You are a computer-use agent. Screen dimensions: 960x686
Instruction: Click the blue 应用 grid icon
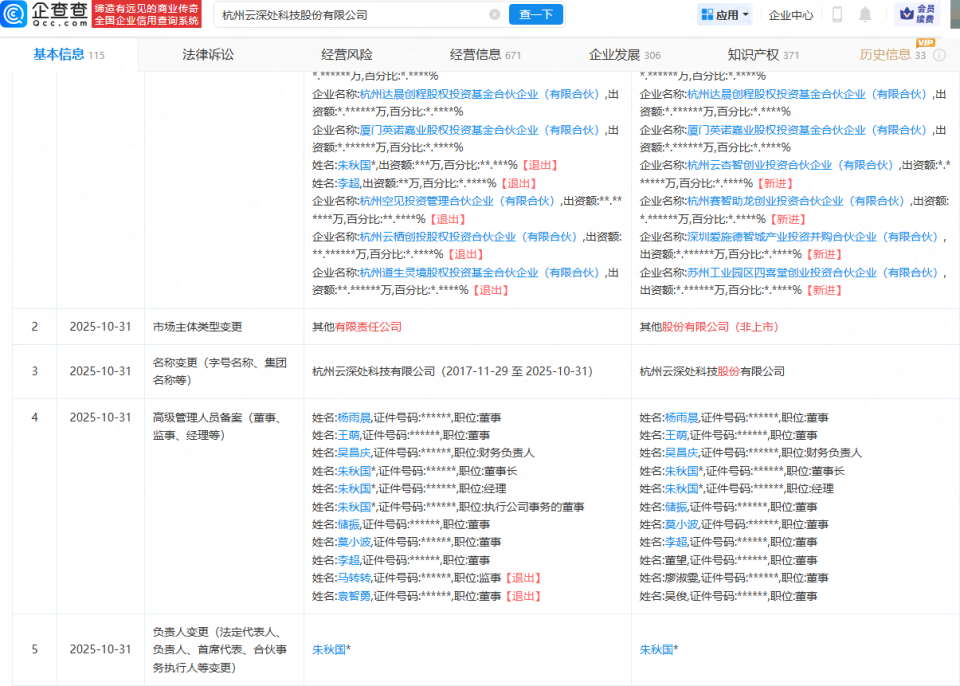[x=706, y=14]
